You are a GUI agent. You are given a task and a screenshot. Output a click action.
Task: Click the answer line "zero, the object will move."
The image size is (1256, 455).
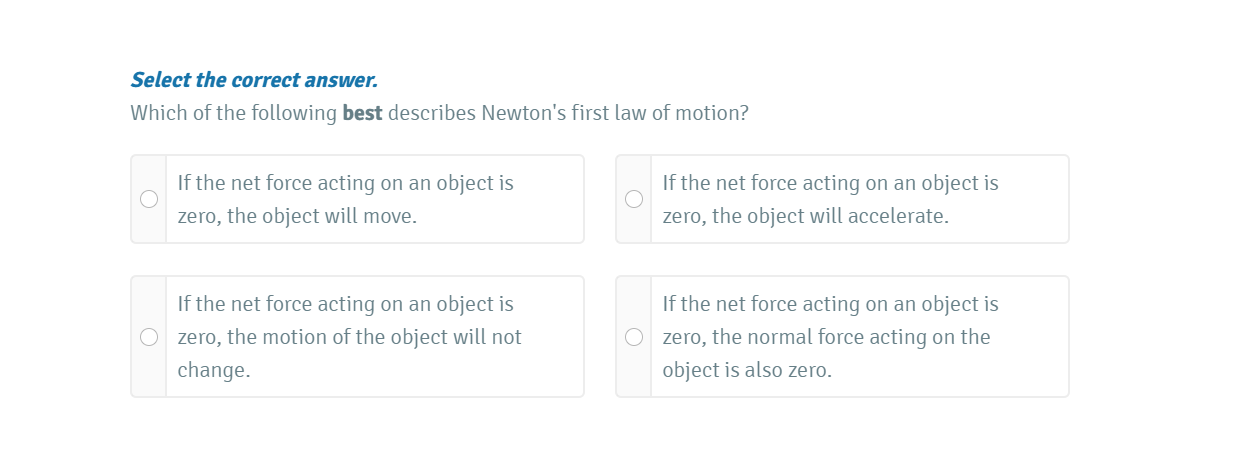pos(297,216)
